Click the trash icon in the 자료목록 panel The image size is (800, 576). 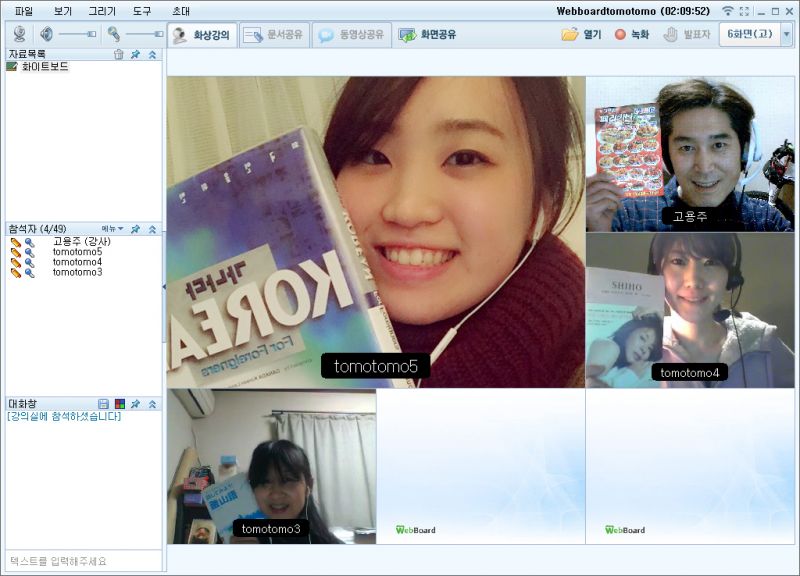coord(118,53)
